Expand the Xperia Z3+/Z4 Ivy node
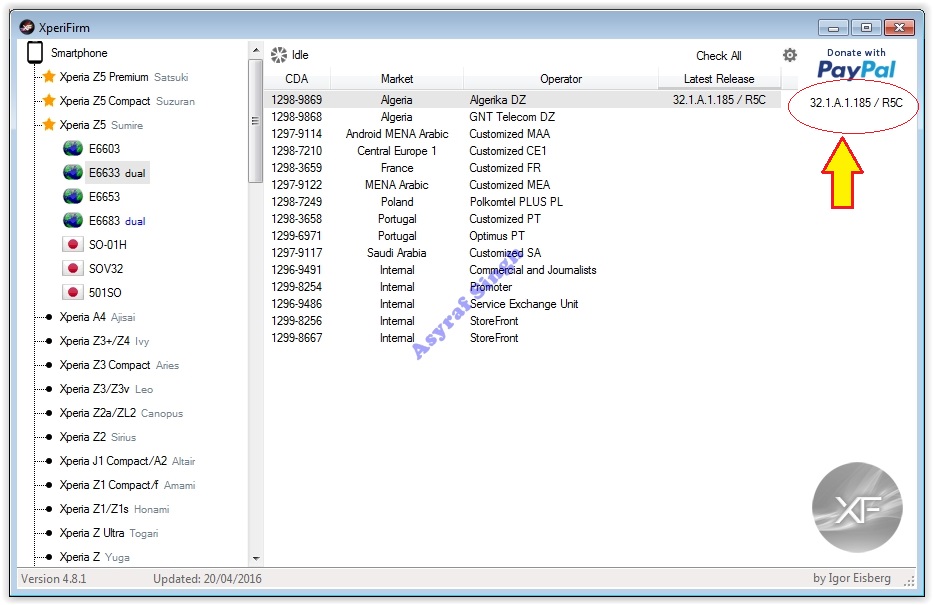The image size is (933, 605). click(x=49, y=341)
